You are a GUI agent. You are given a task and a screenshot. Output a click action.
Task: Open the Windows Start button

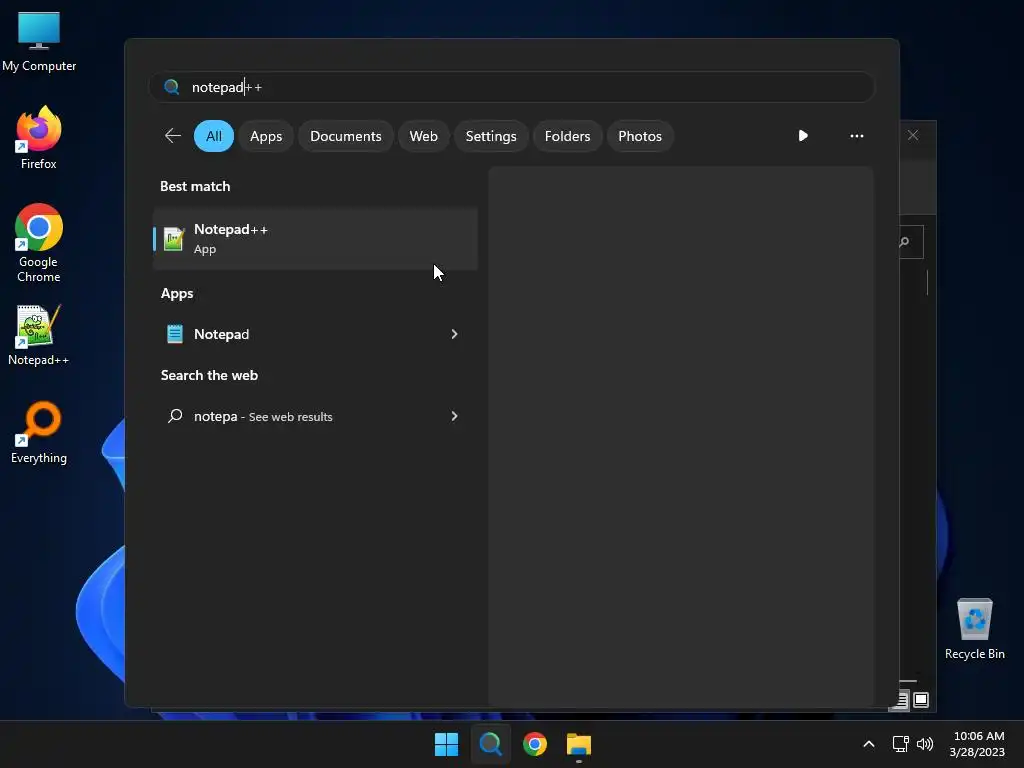(x=447, y=744)
